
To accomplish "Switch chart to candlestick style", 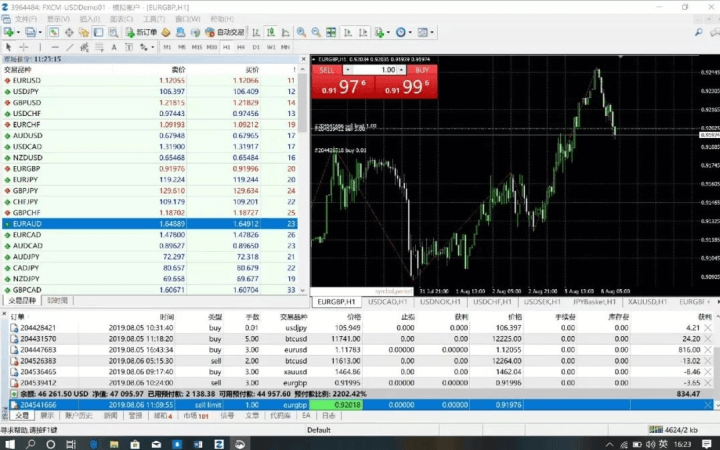I will [271, 32].
